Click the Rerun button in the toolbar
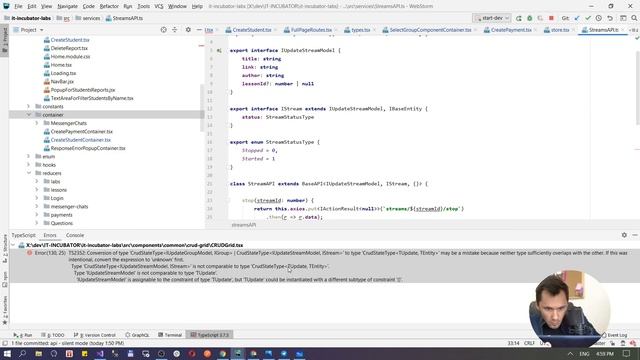Screen dimensions: 640x360 [x=518, y=18]
